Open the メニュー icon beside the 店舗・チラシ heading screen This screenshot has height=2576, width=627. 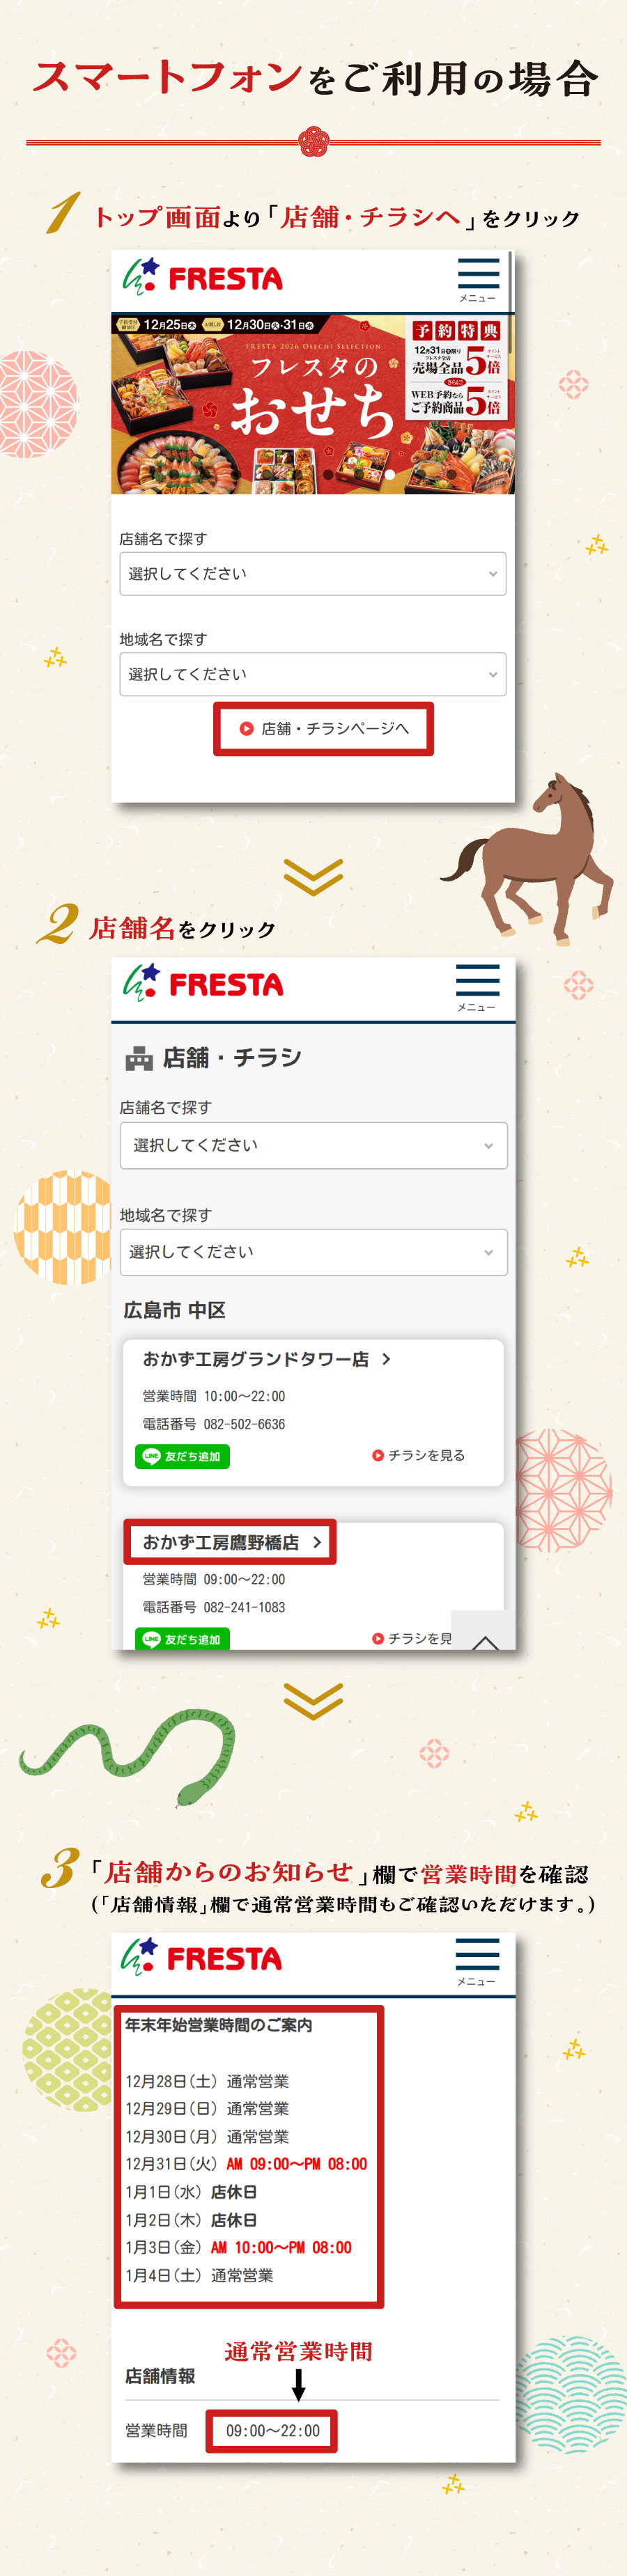pyautogui.click(x=477, y=986)
